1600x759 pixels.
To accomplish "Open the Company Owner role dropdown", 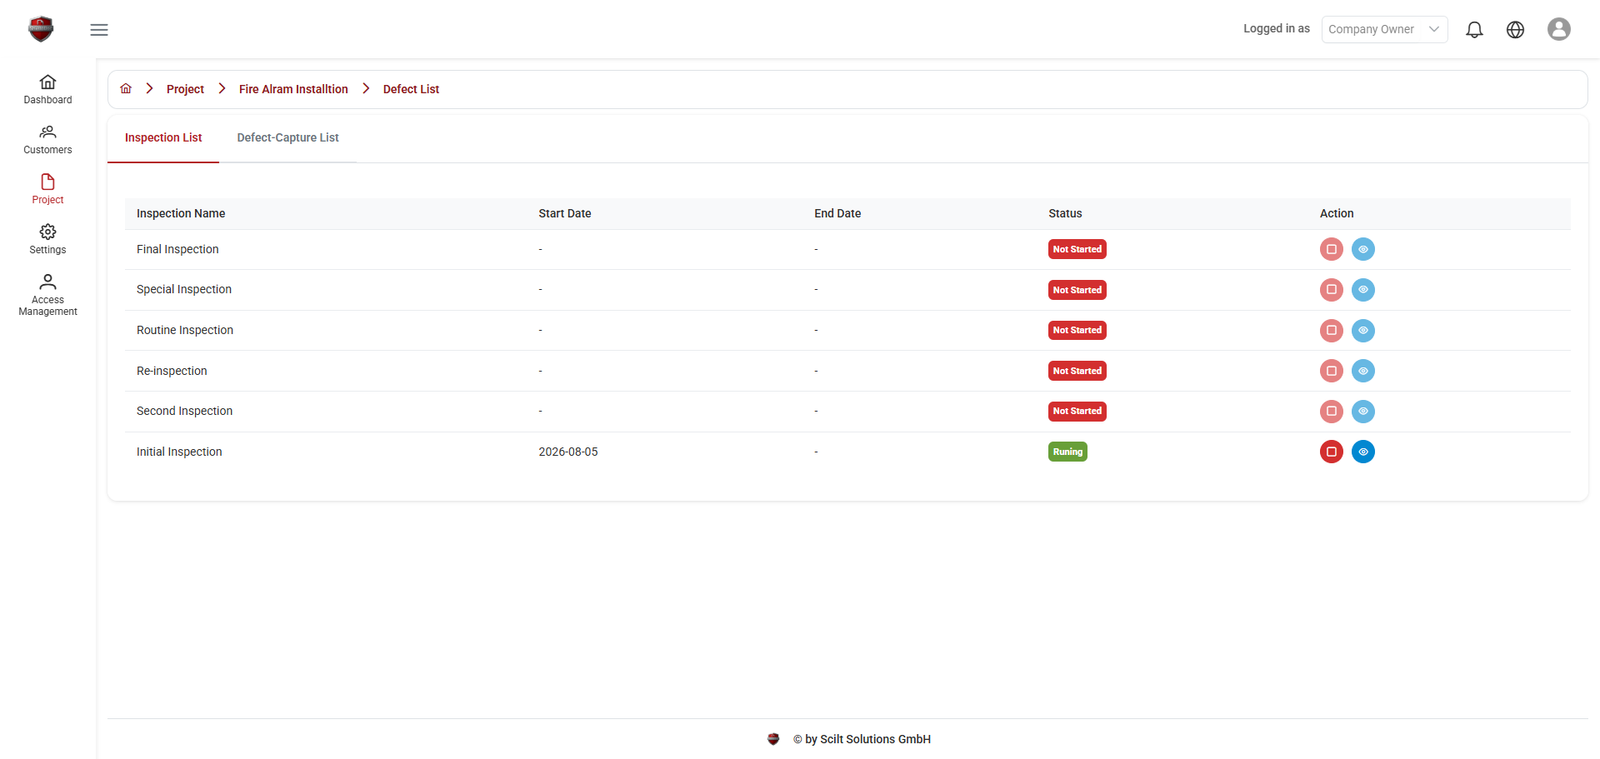I will pyautogui.click(x=1384, y=30).
